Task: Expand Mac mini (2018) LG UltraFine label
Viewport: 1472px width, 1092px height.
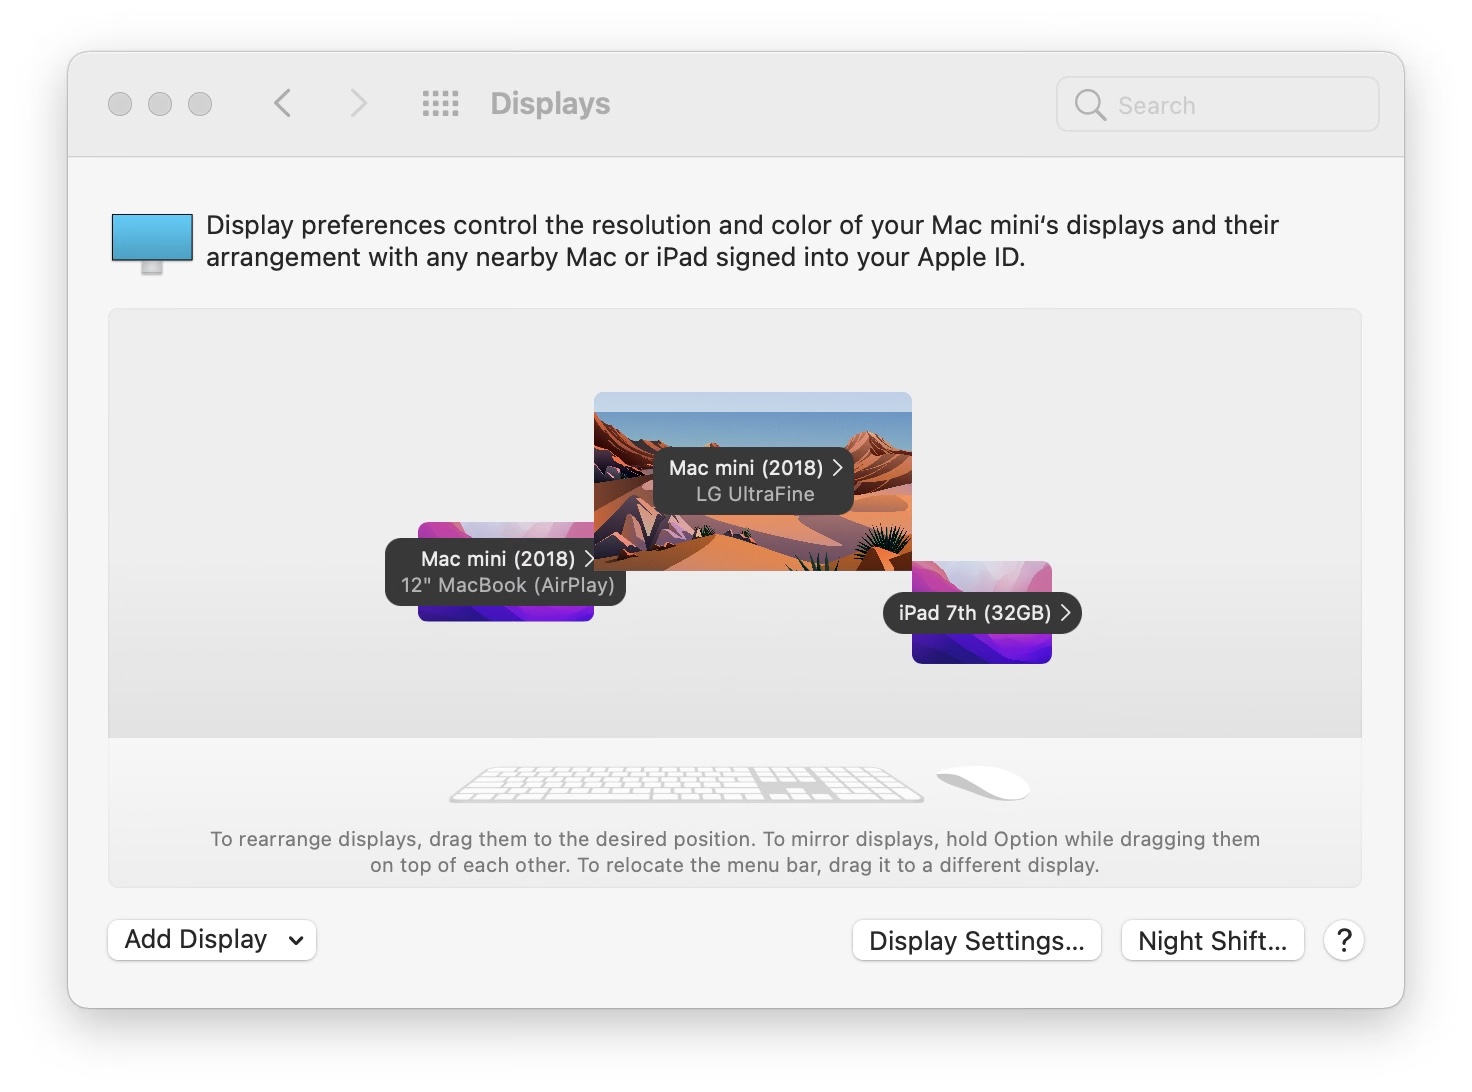Action: 754,481
